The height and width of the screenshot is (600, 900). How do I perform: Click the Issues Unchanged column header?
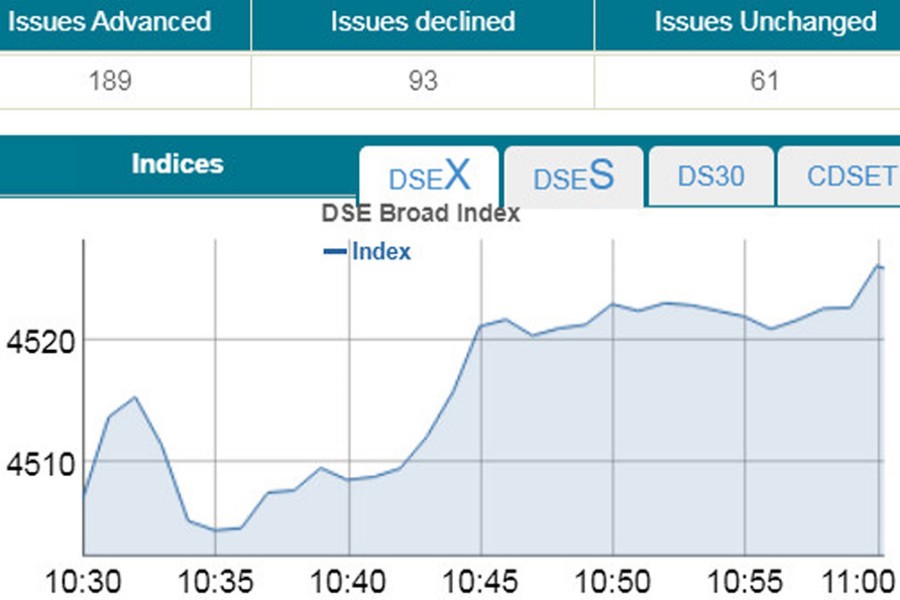pyautogui.click(x=765, y=22)
